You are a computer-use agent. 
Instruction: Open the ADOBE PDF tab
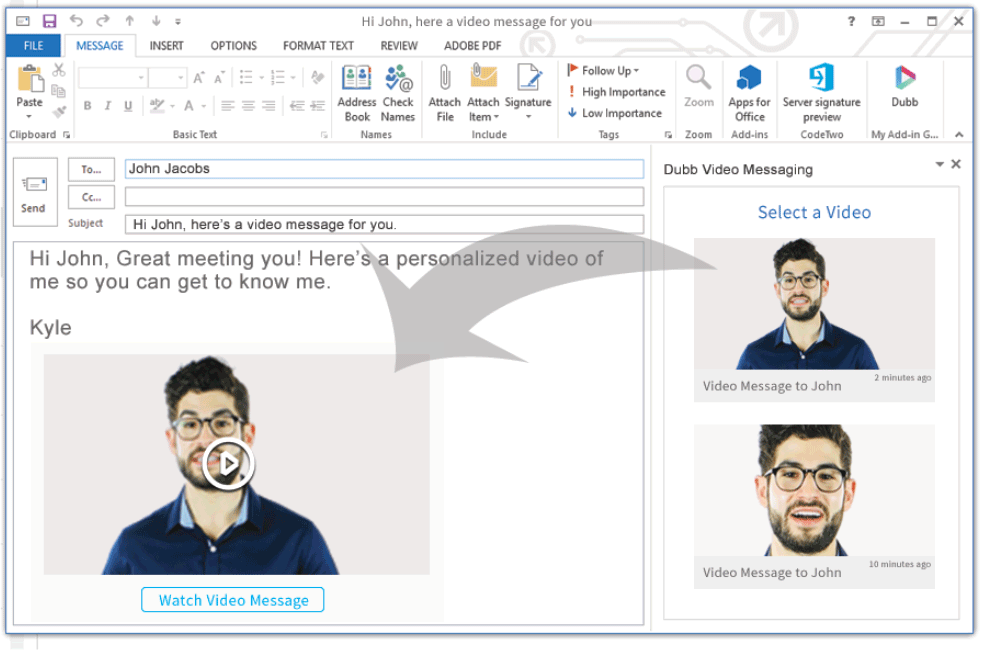click(x=472, y=45)
